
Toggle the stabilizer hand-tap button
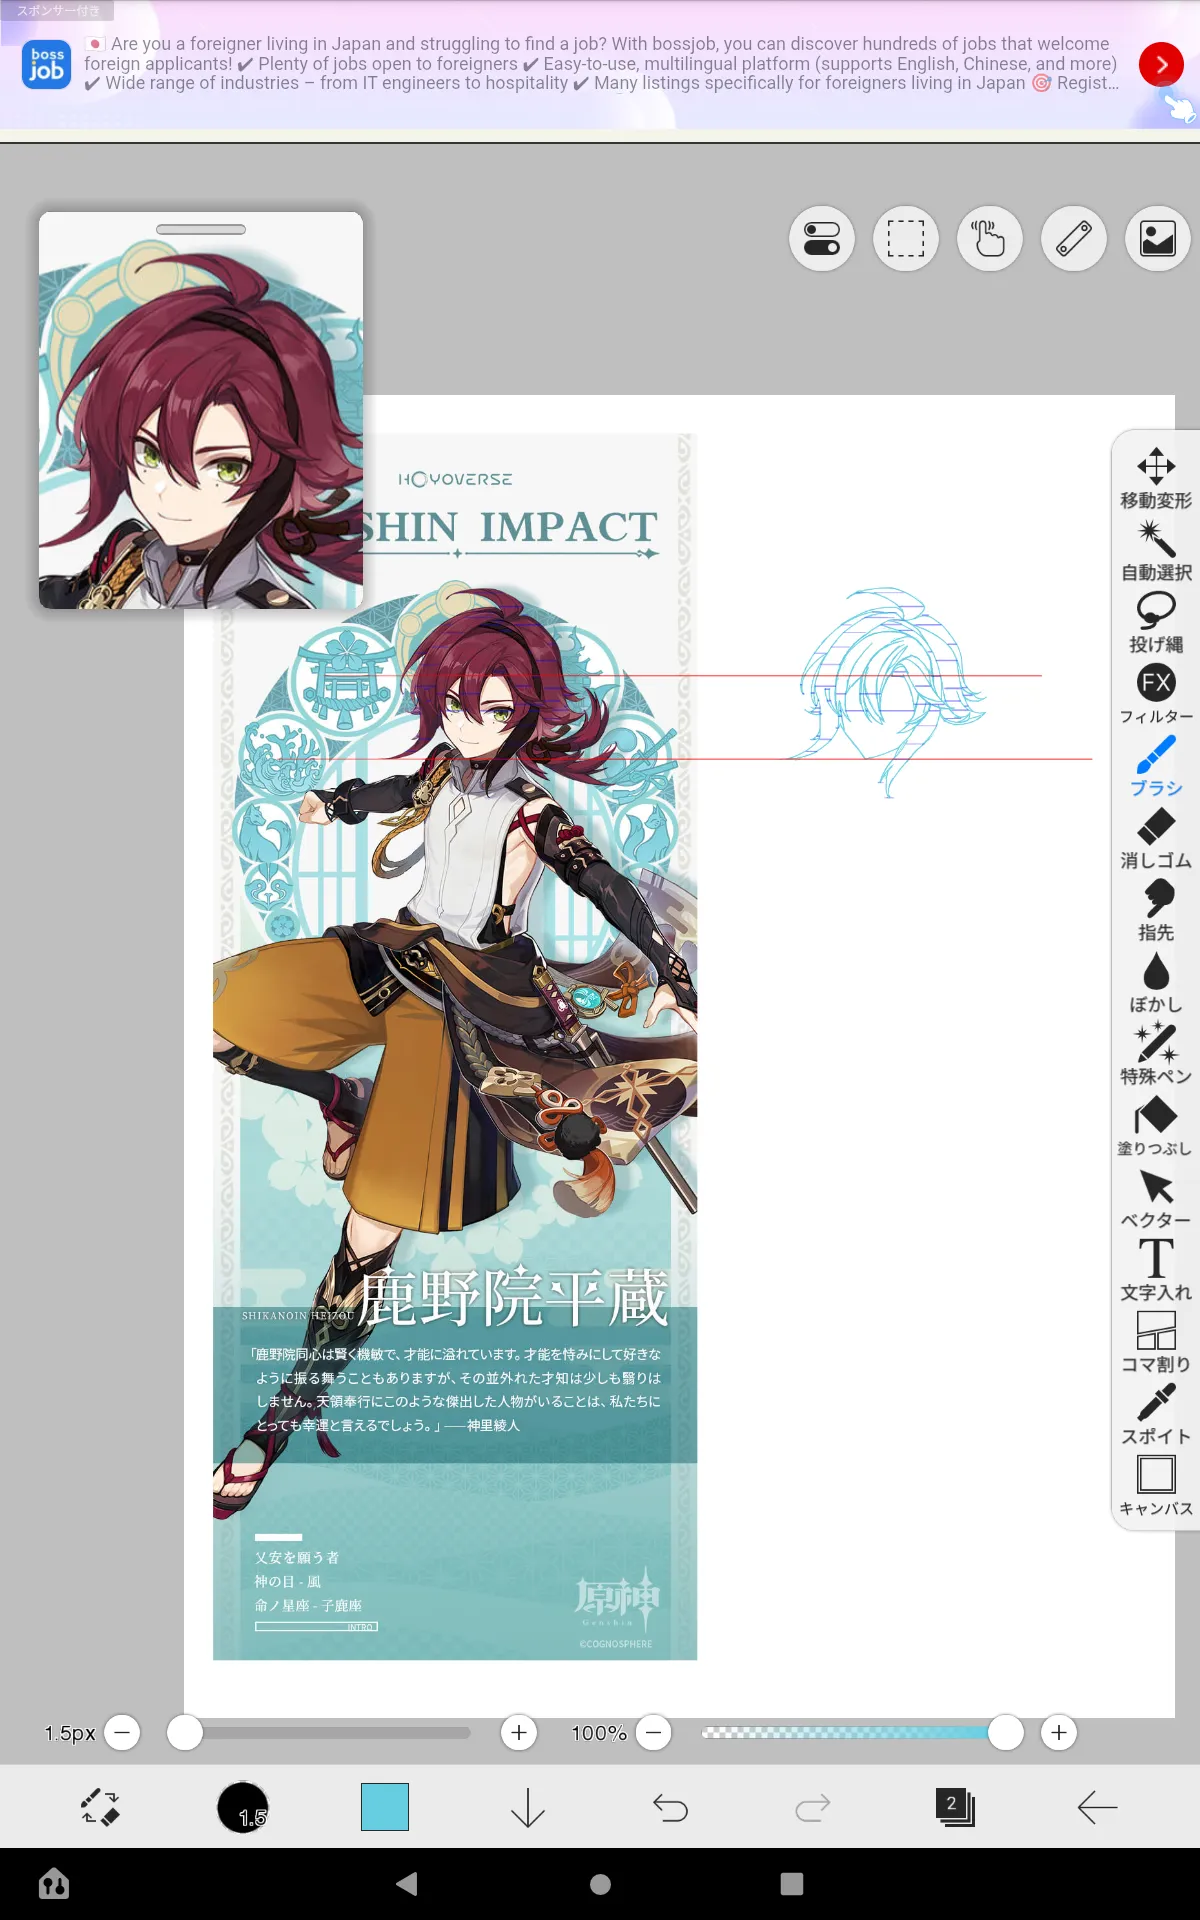(990, 239)
